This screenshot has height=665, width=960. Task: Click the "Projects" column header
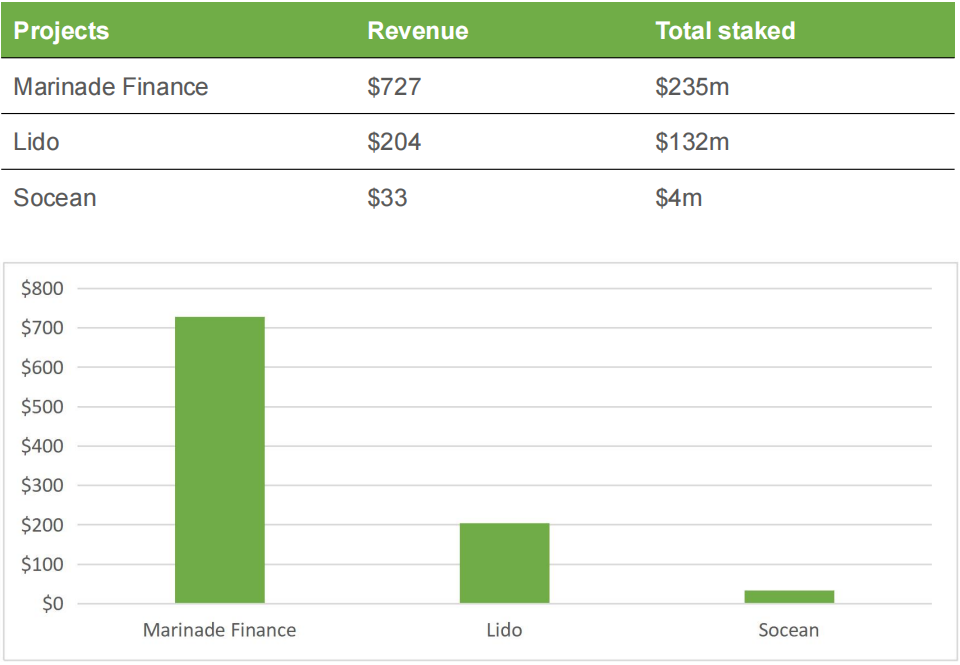coord(61,31)
